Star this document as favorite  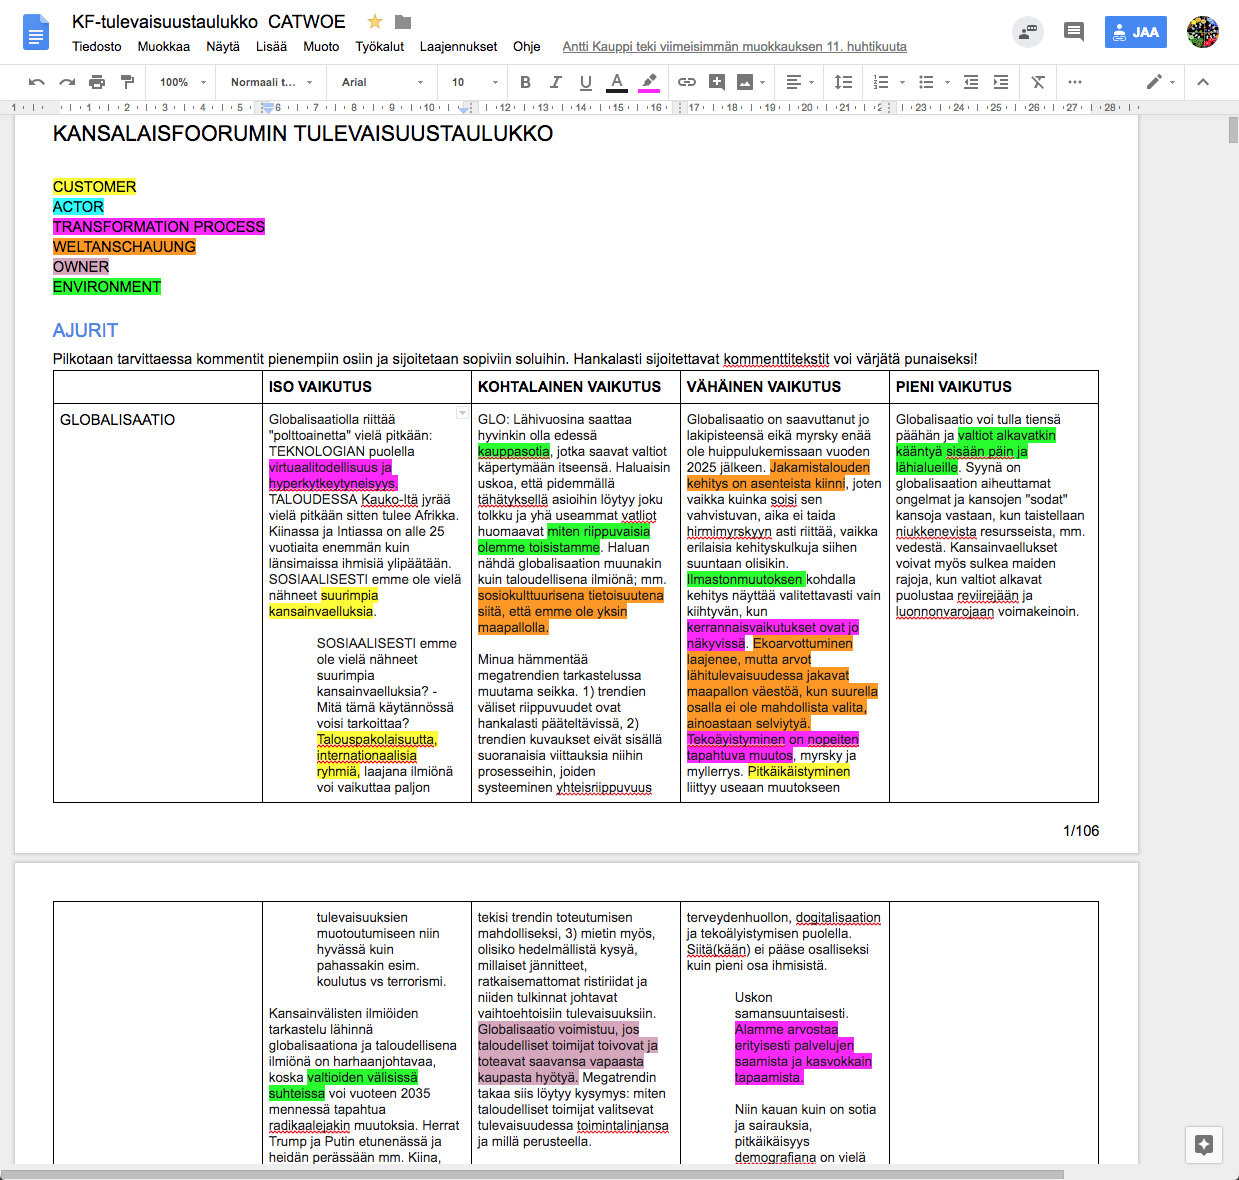tap(375, 22)
